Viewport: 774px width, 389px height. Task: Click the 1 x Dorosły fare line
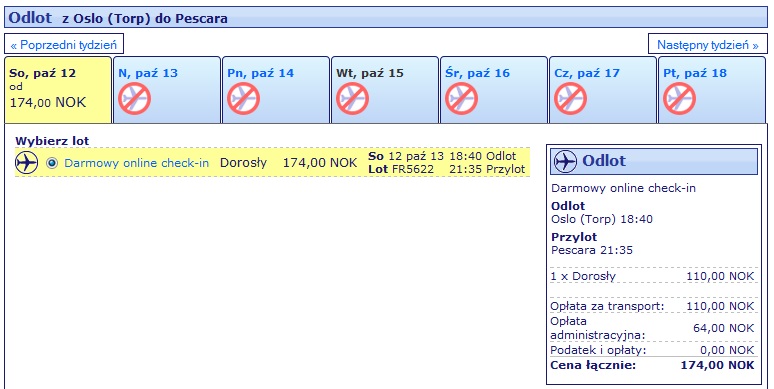tap(653, 276)
